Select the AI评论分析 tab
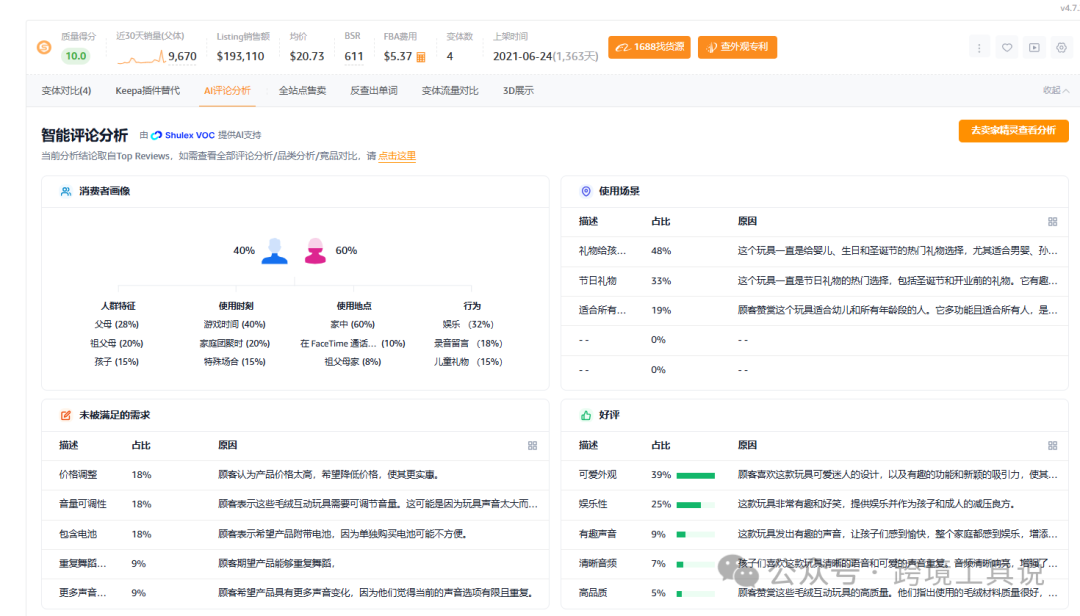 (227, 90)
